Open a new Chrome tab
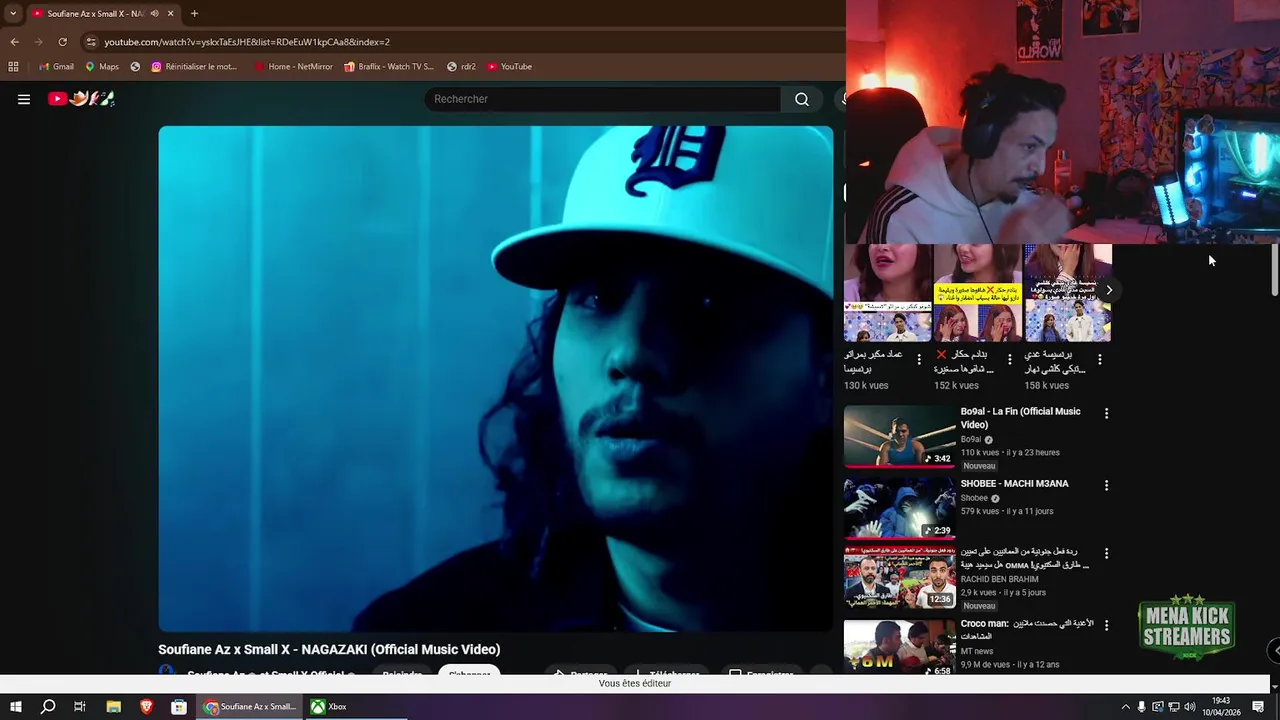Viewport: 1280px width, 720px height. click(194, 13)
